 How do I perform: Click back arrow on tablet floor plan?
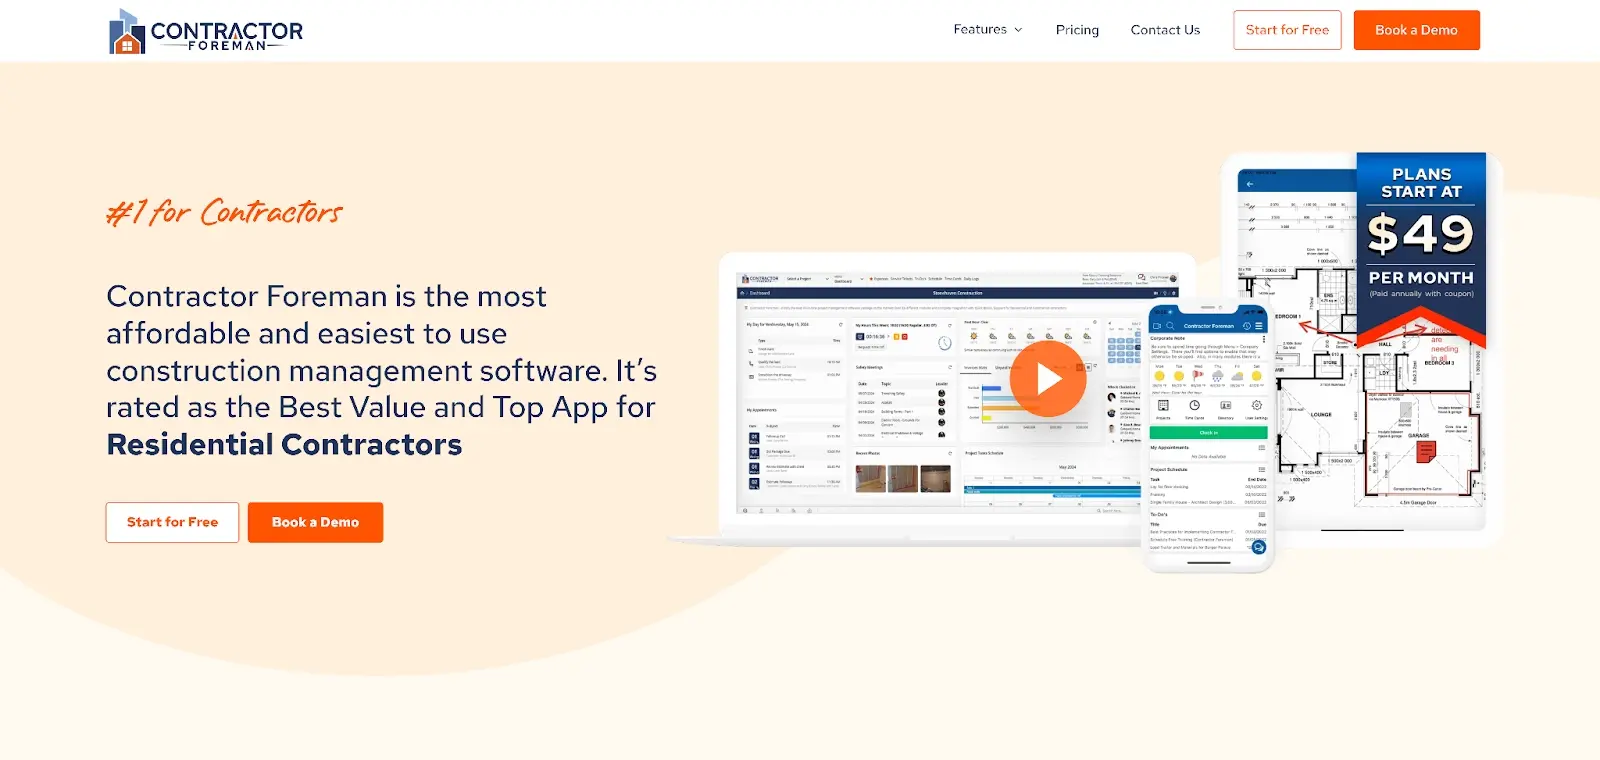(x=1249, y=184)
